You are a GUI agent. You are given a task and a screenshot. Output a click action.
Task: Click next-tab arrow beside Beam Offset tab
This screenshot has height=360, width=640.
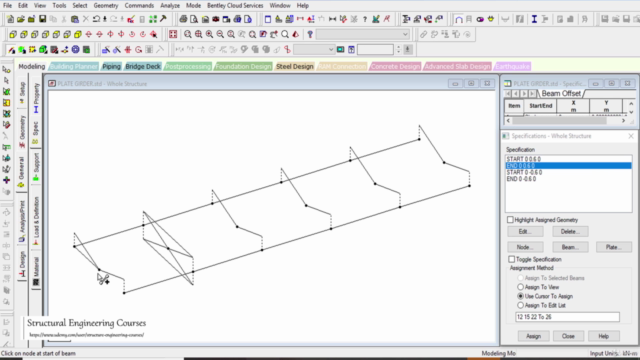pos(524,93)
